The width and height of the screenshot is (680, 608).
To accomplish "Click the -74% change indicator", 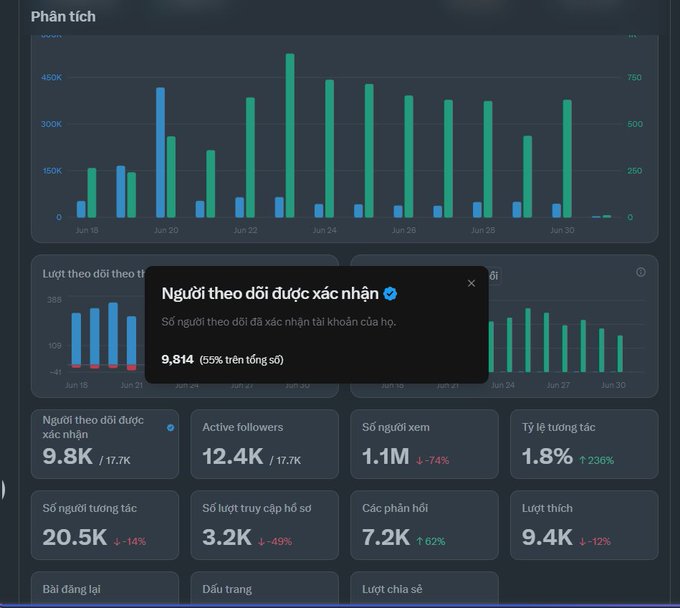I will [432, 460].
